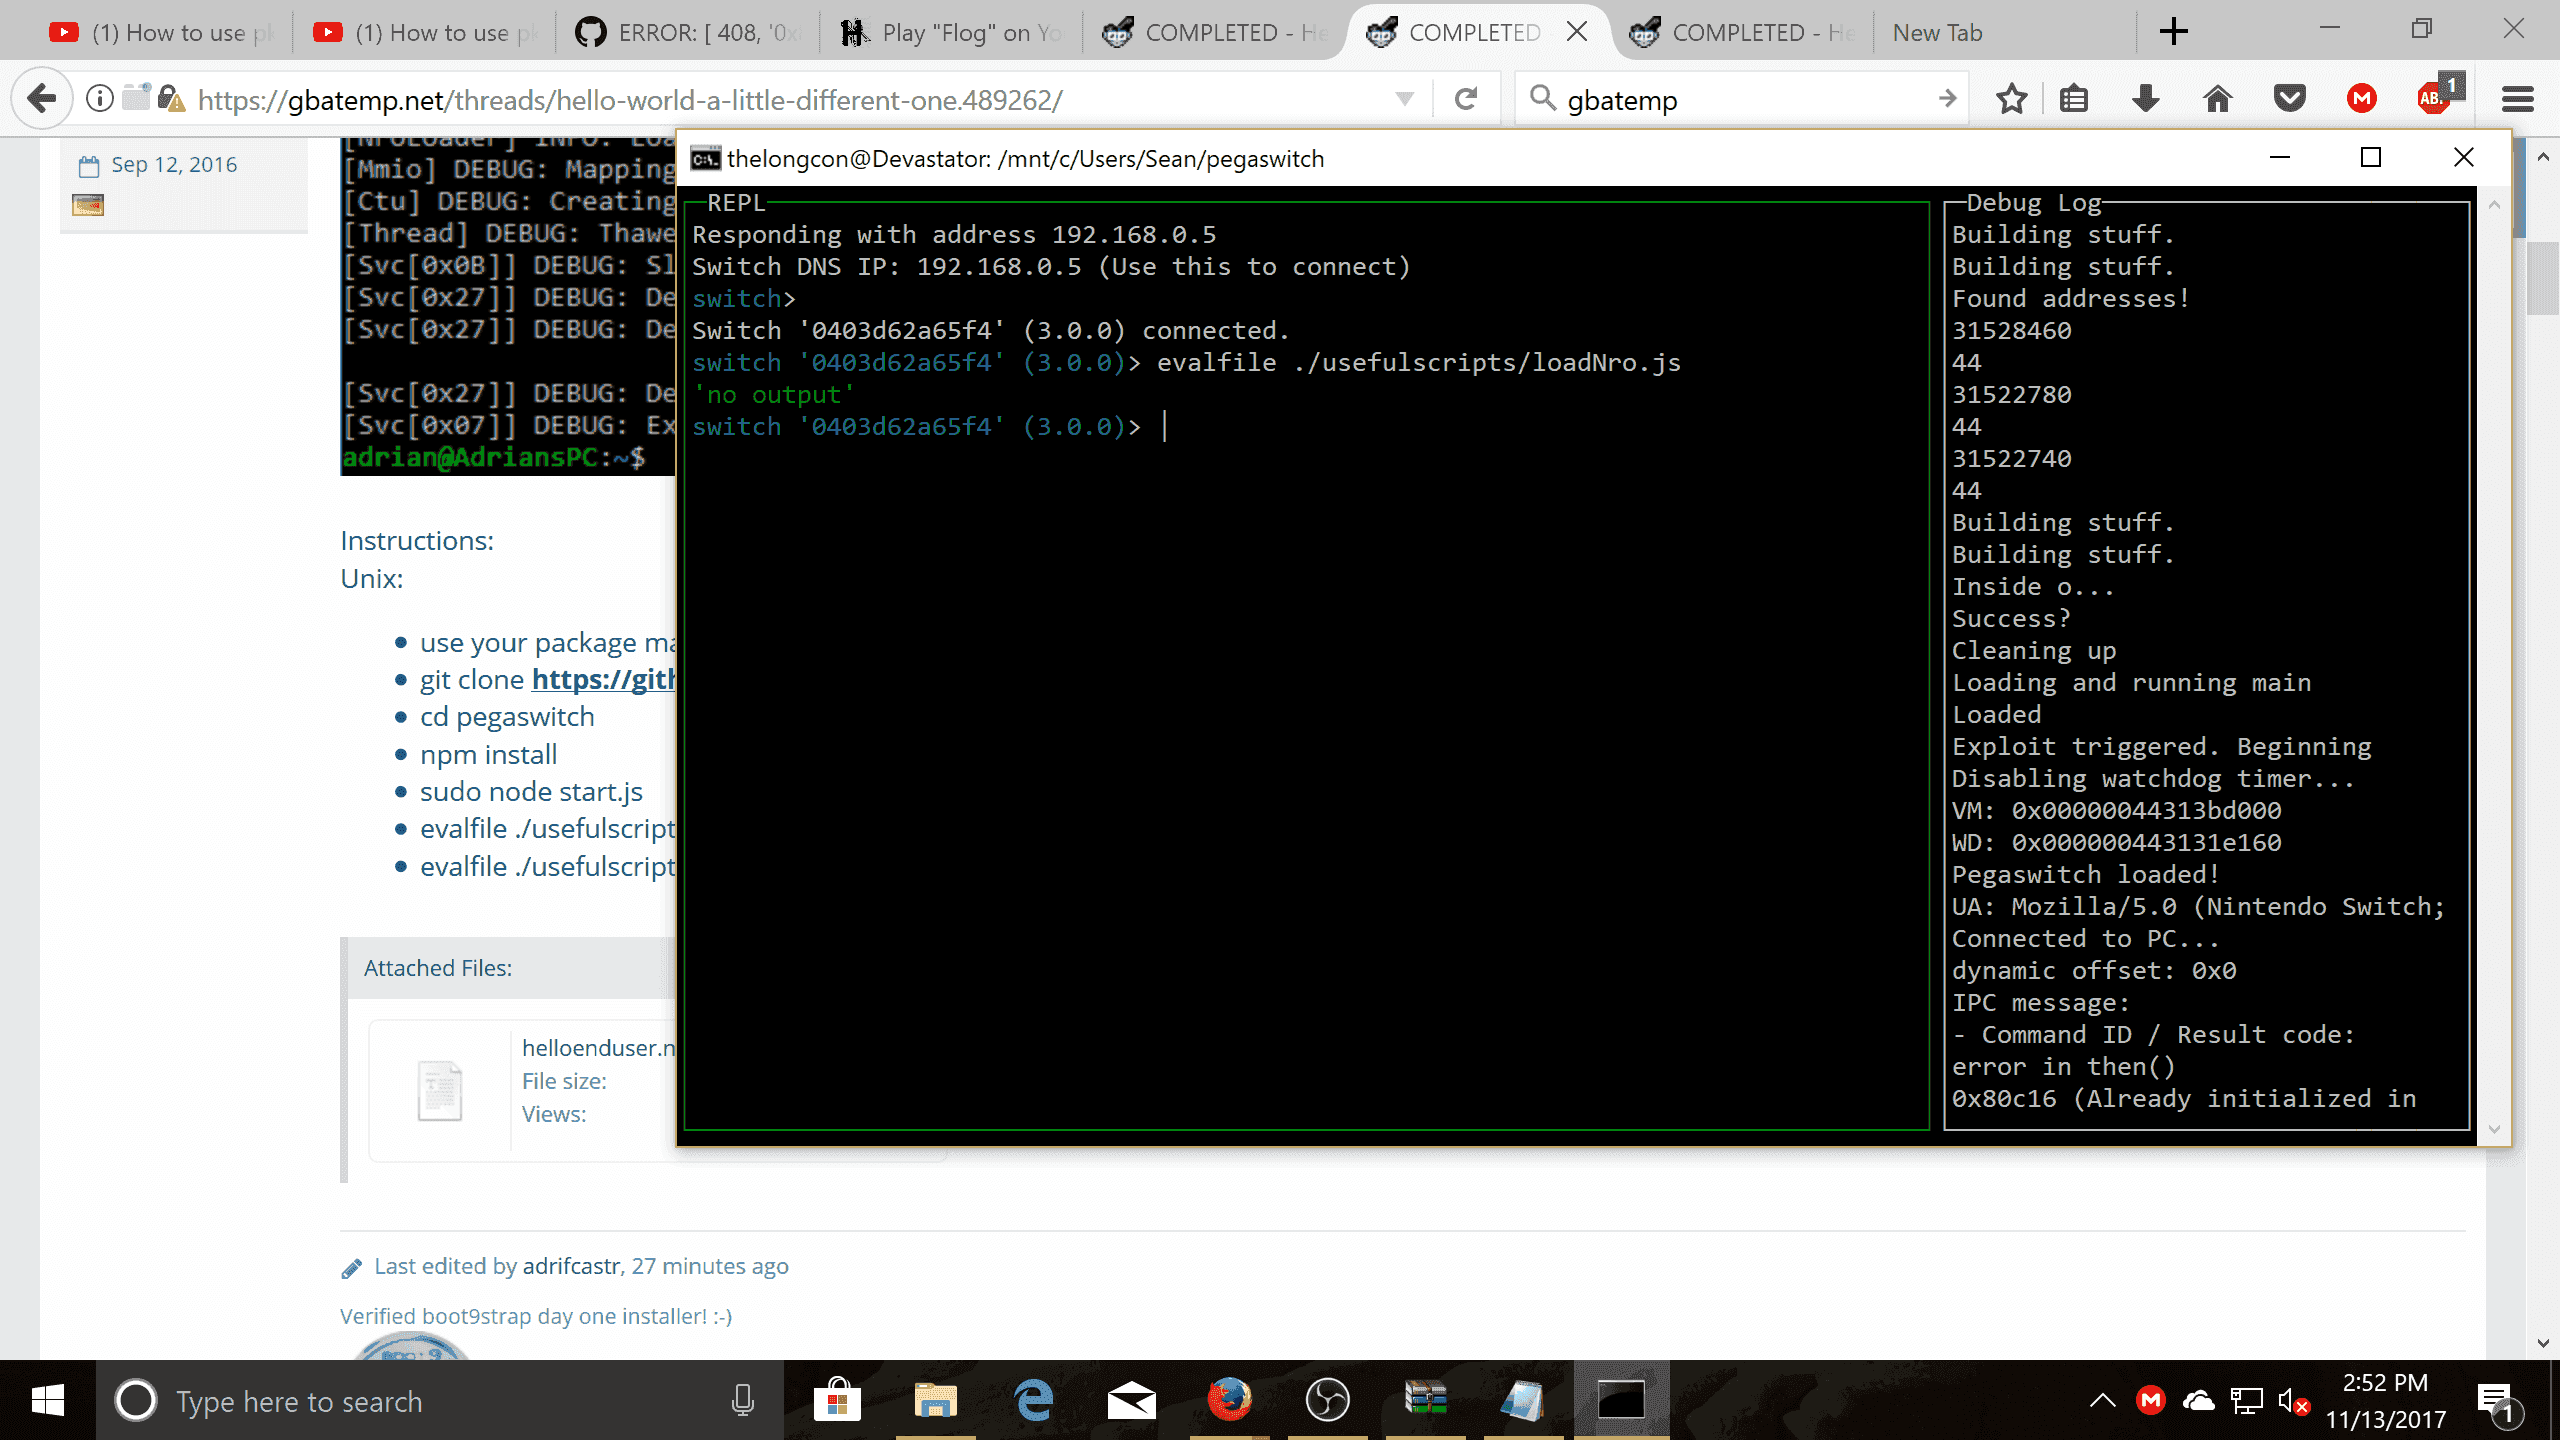Switch to Firefox in the taskbar
2560x1440 pixels.
(1229, 1400)
